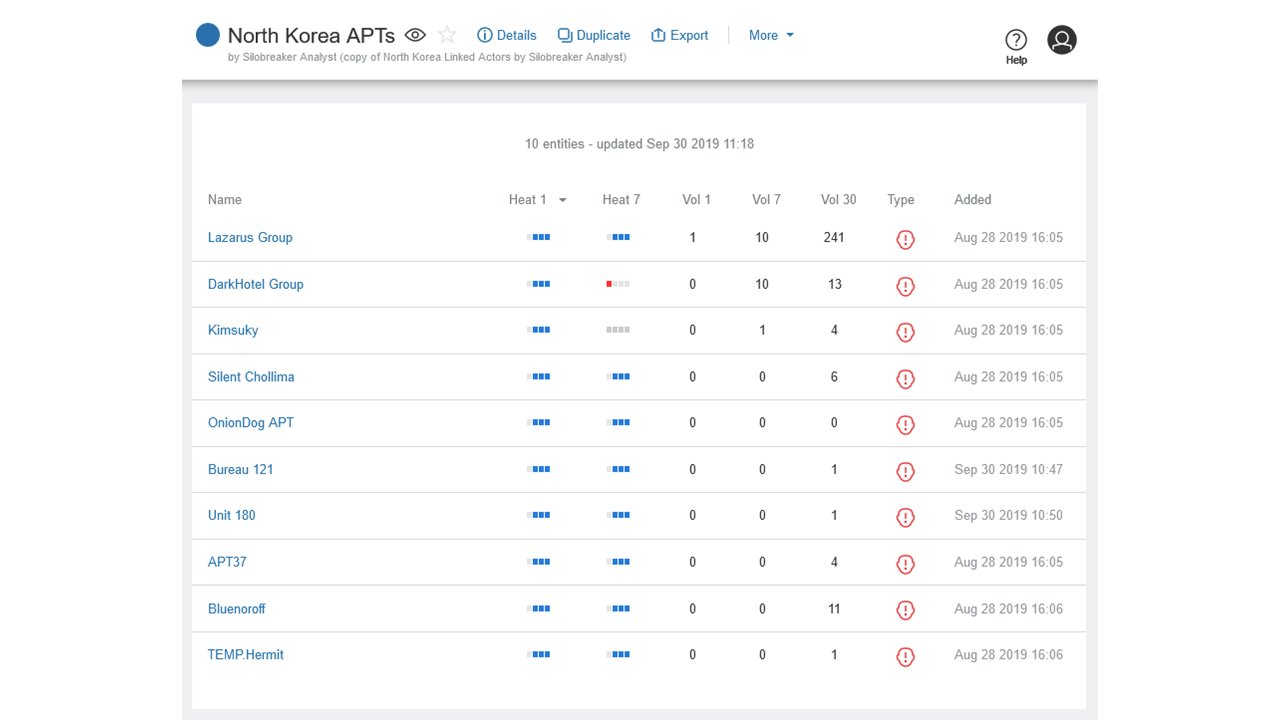The image size is (1280, 720).
Task: Click the entities updated status text
Action: (x=639, y=144)
